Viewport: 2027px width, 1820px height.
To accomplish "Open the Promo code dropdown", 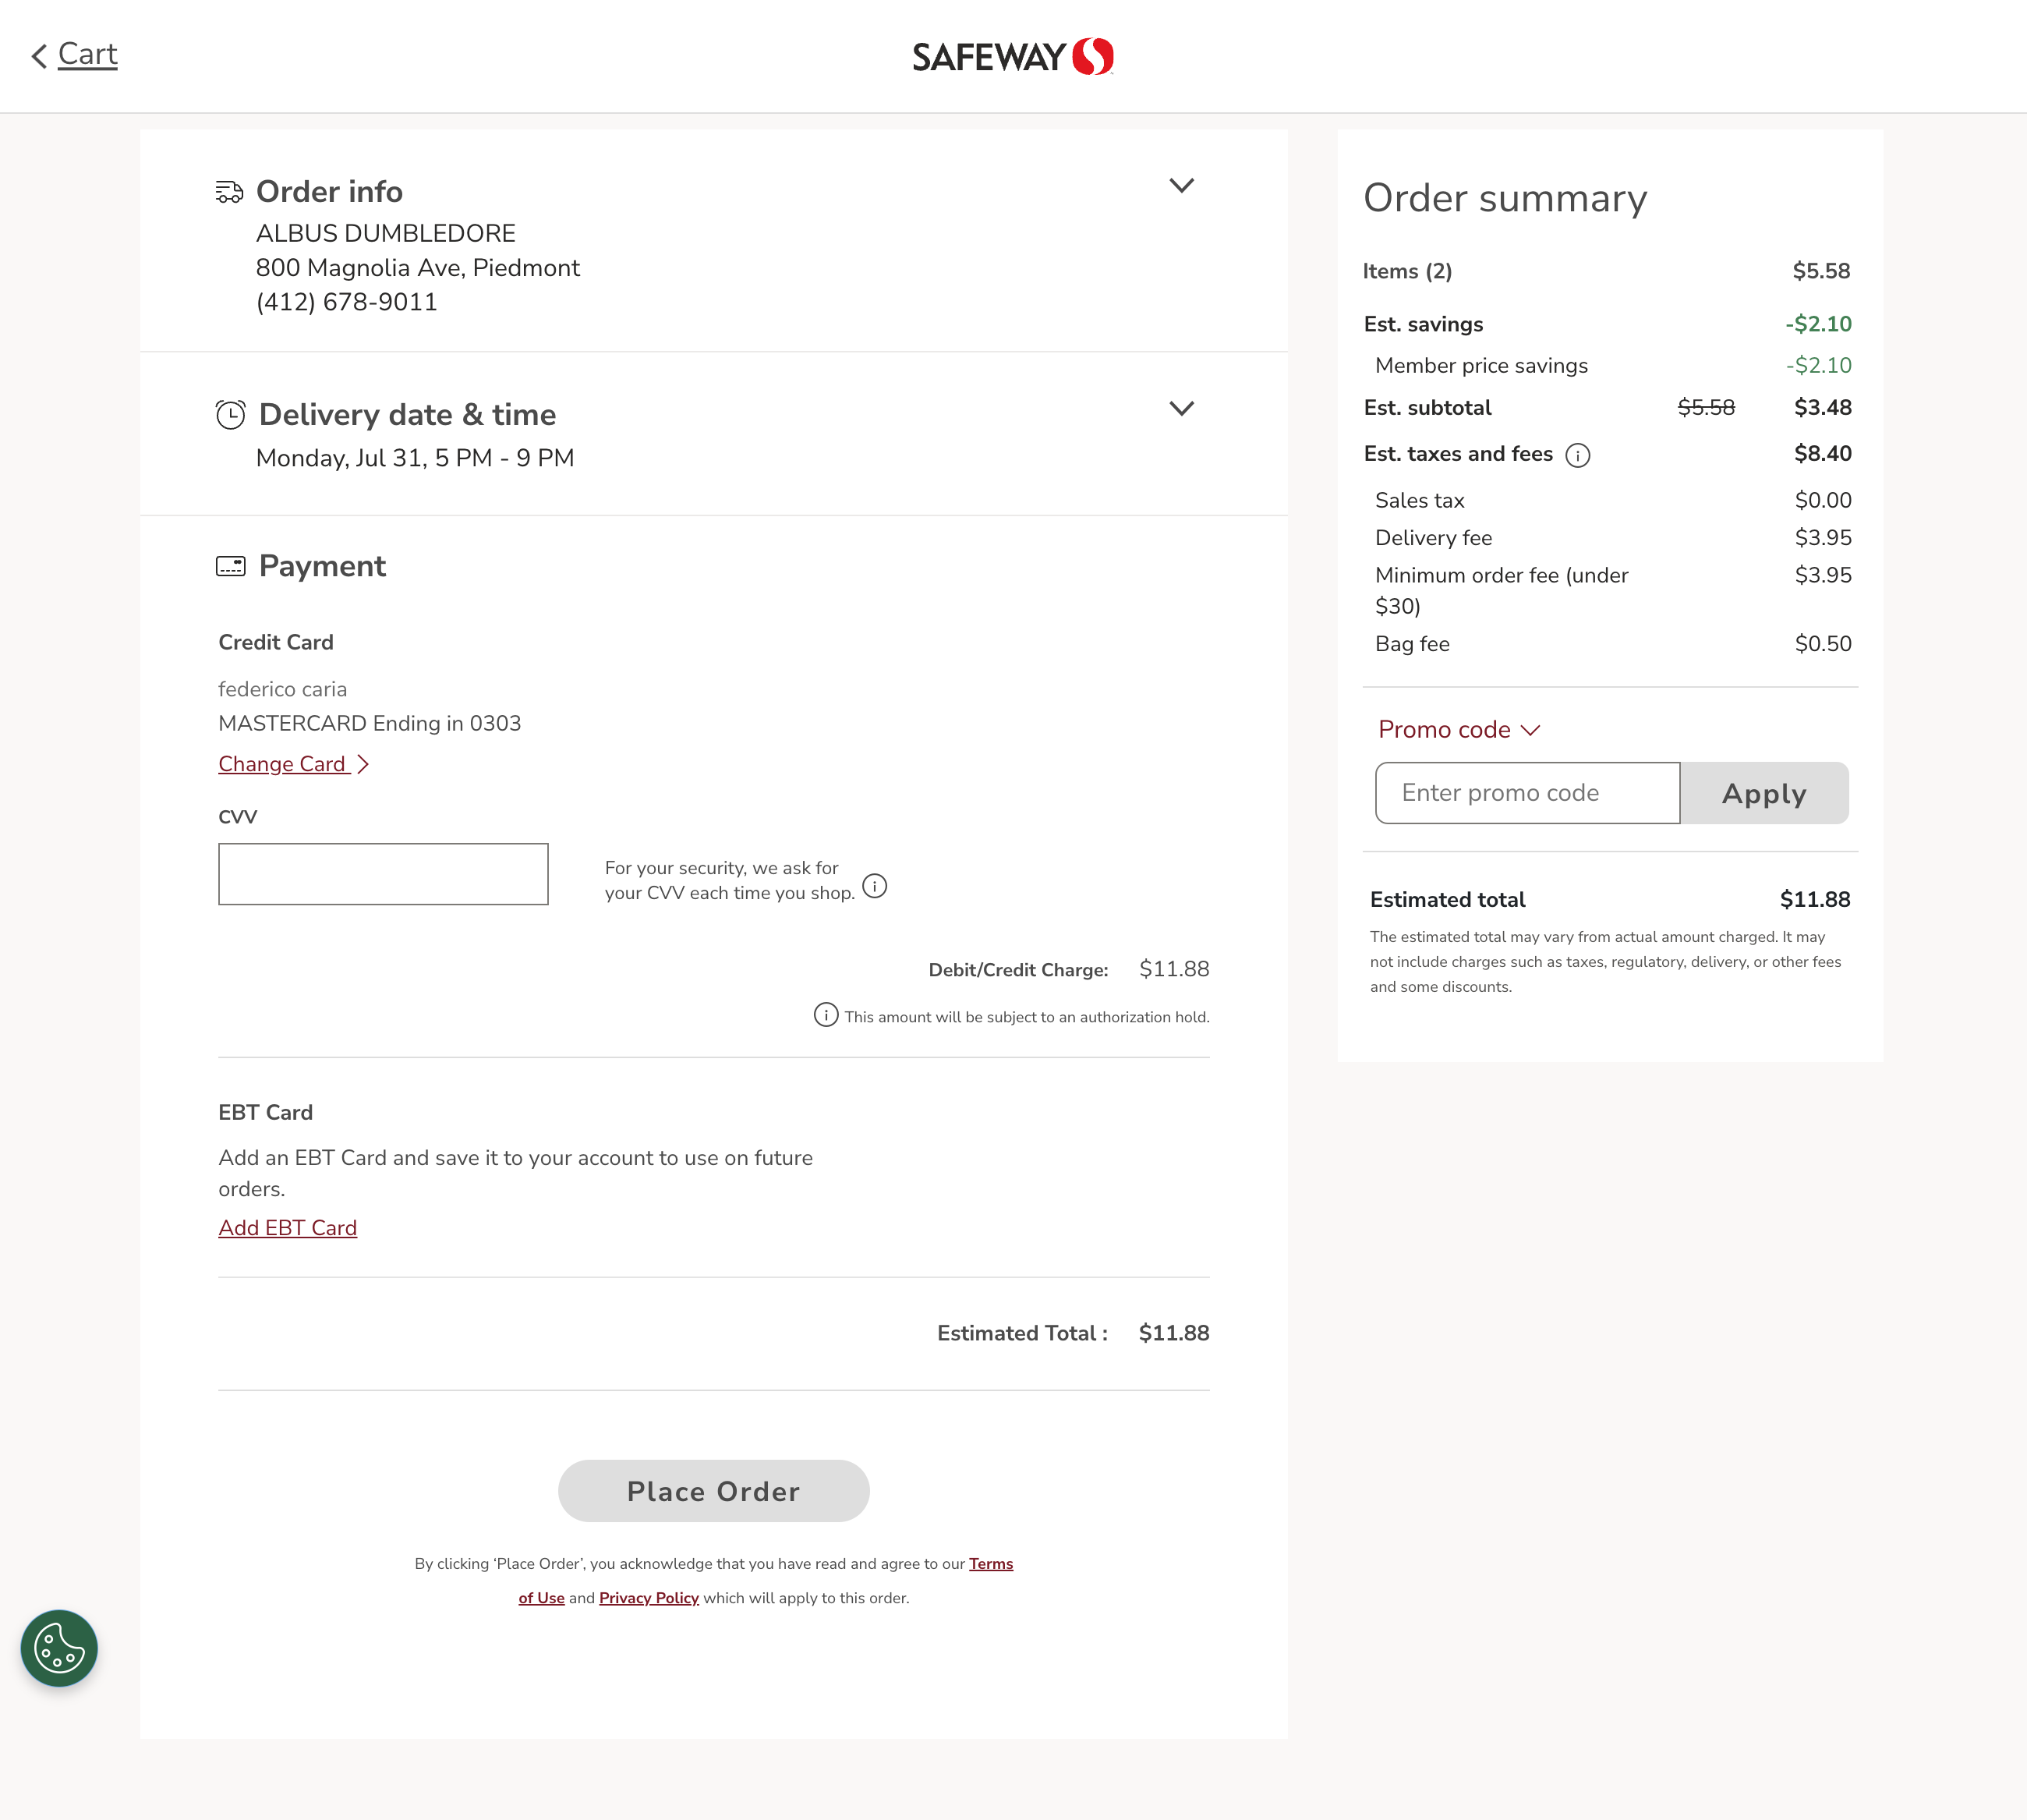I will tap(1460, 729).
